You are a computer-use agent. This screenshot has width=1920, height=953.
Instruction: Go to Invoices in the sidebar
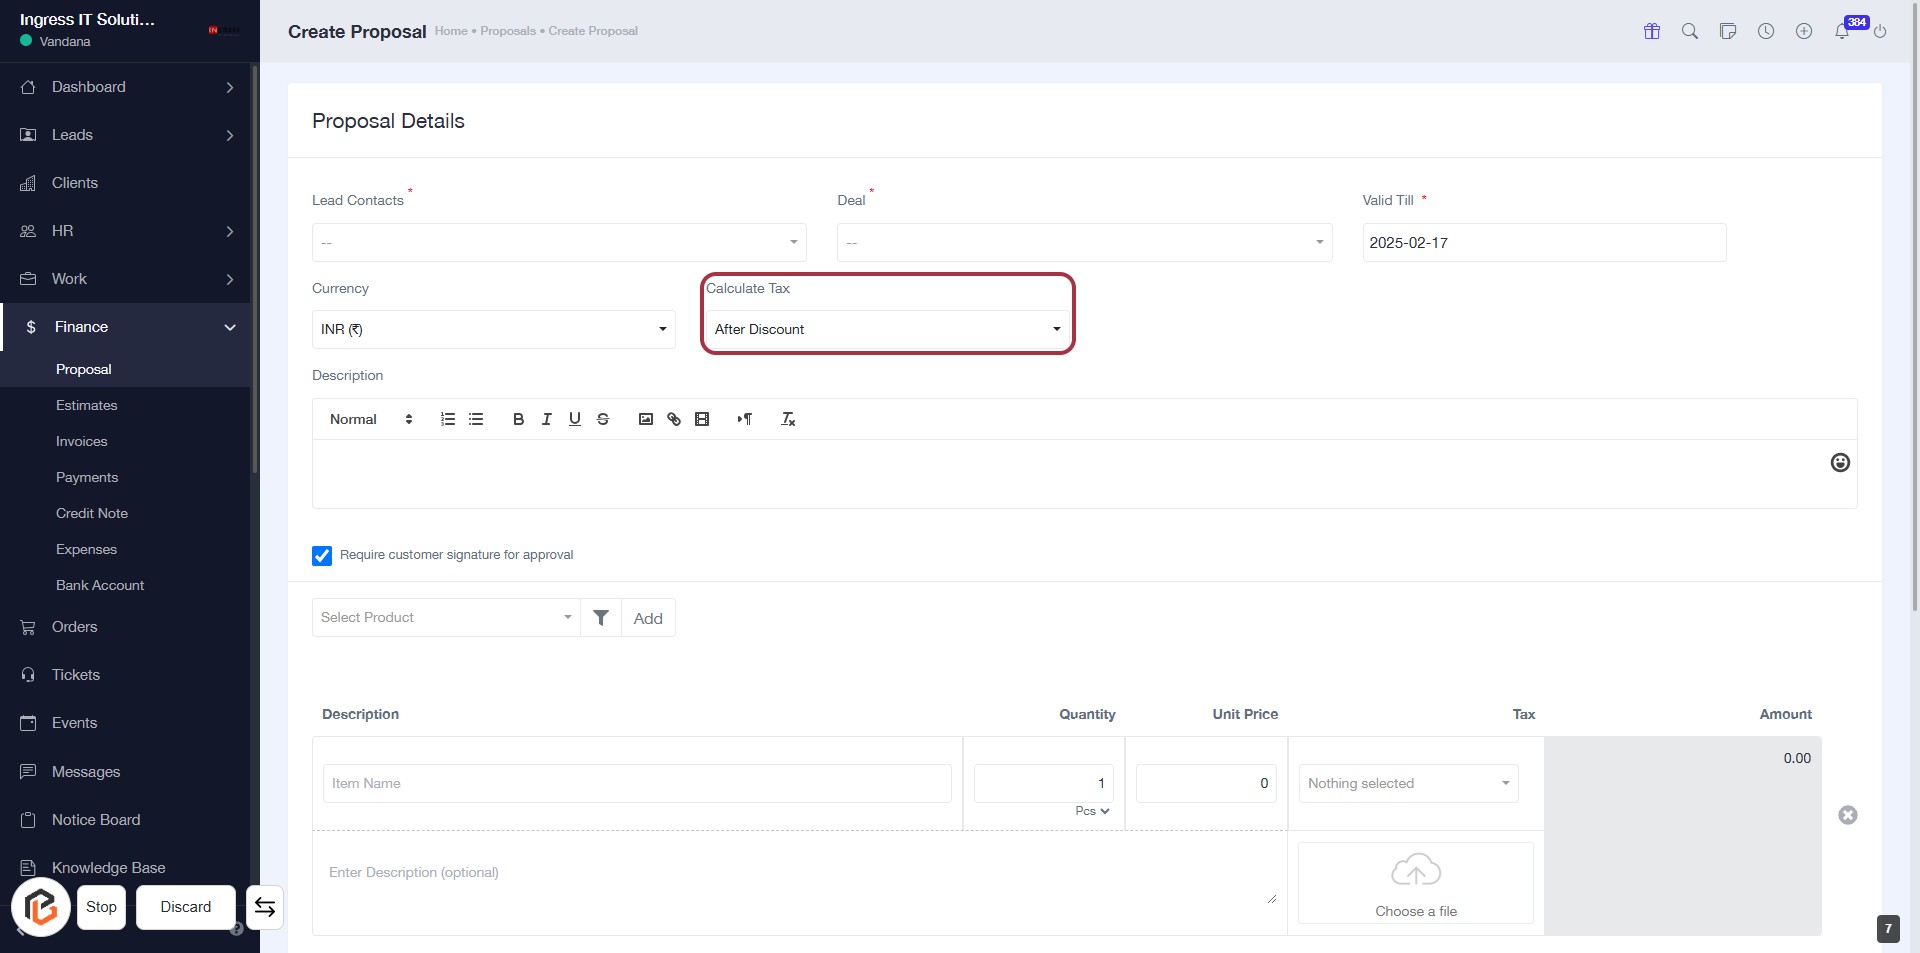81,441
